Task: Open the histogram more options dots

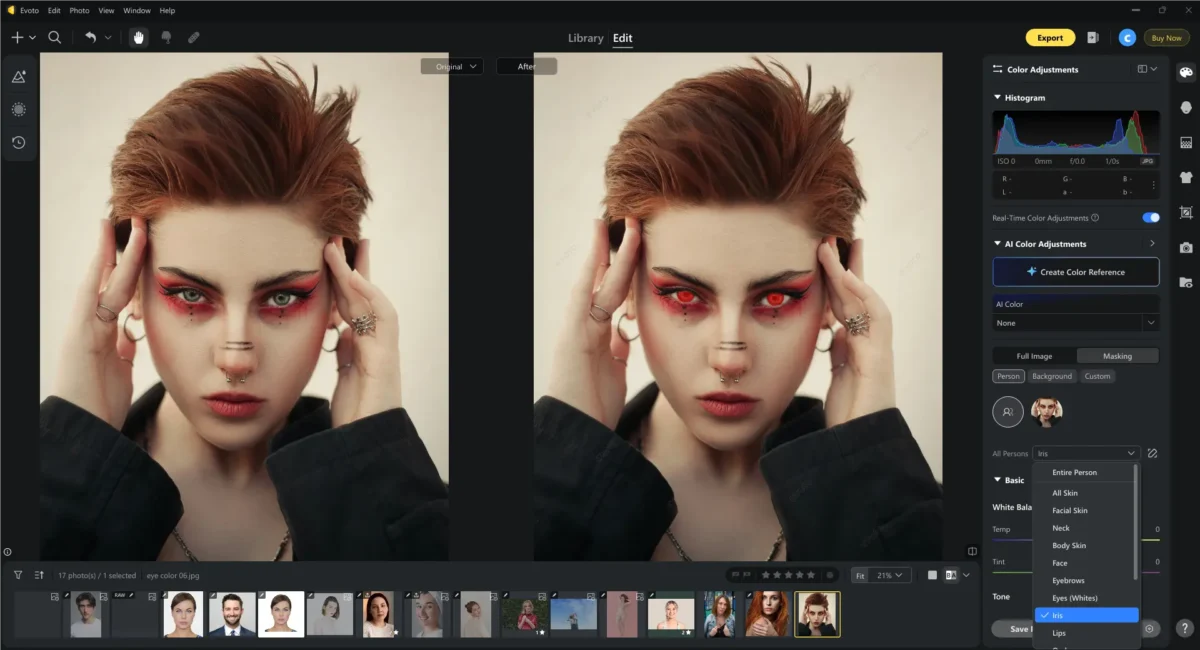Action: (1154, 185)
